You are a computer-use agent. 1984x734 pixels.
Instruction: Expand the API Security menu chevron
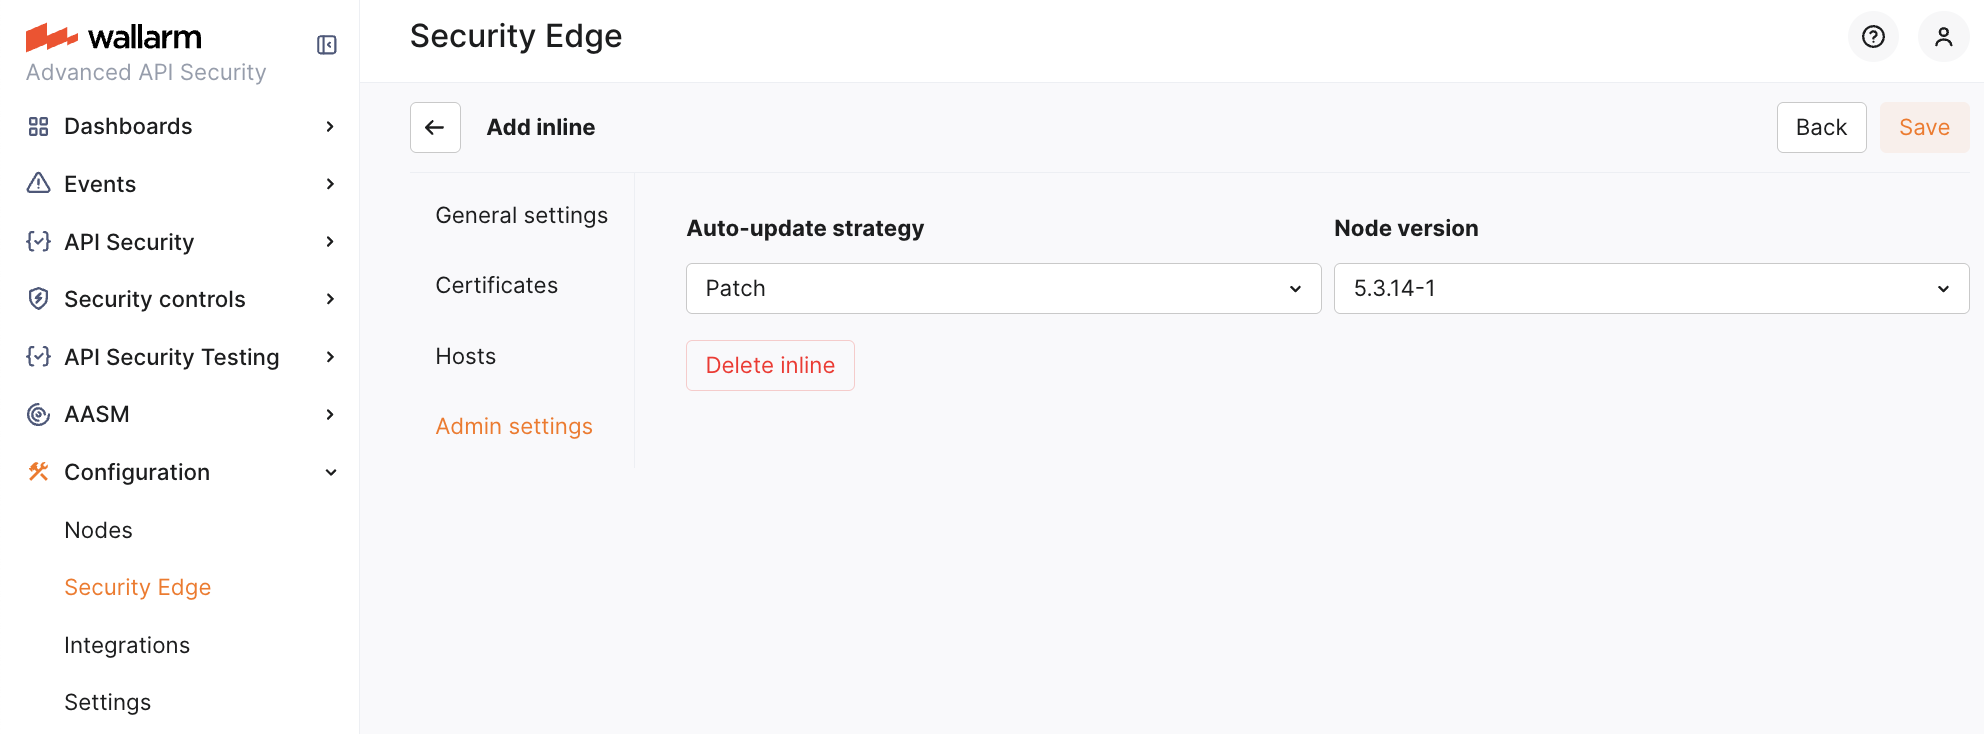(x=330, y=242)
